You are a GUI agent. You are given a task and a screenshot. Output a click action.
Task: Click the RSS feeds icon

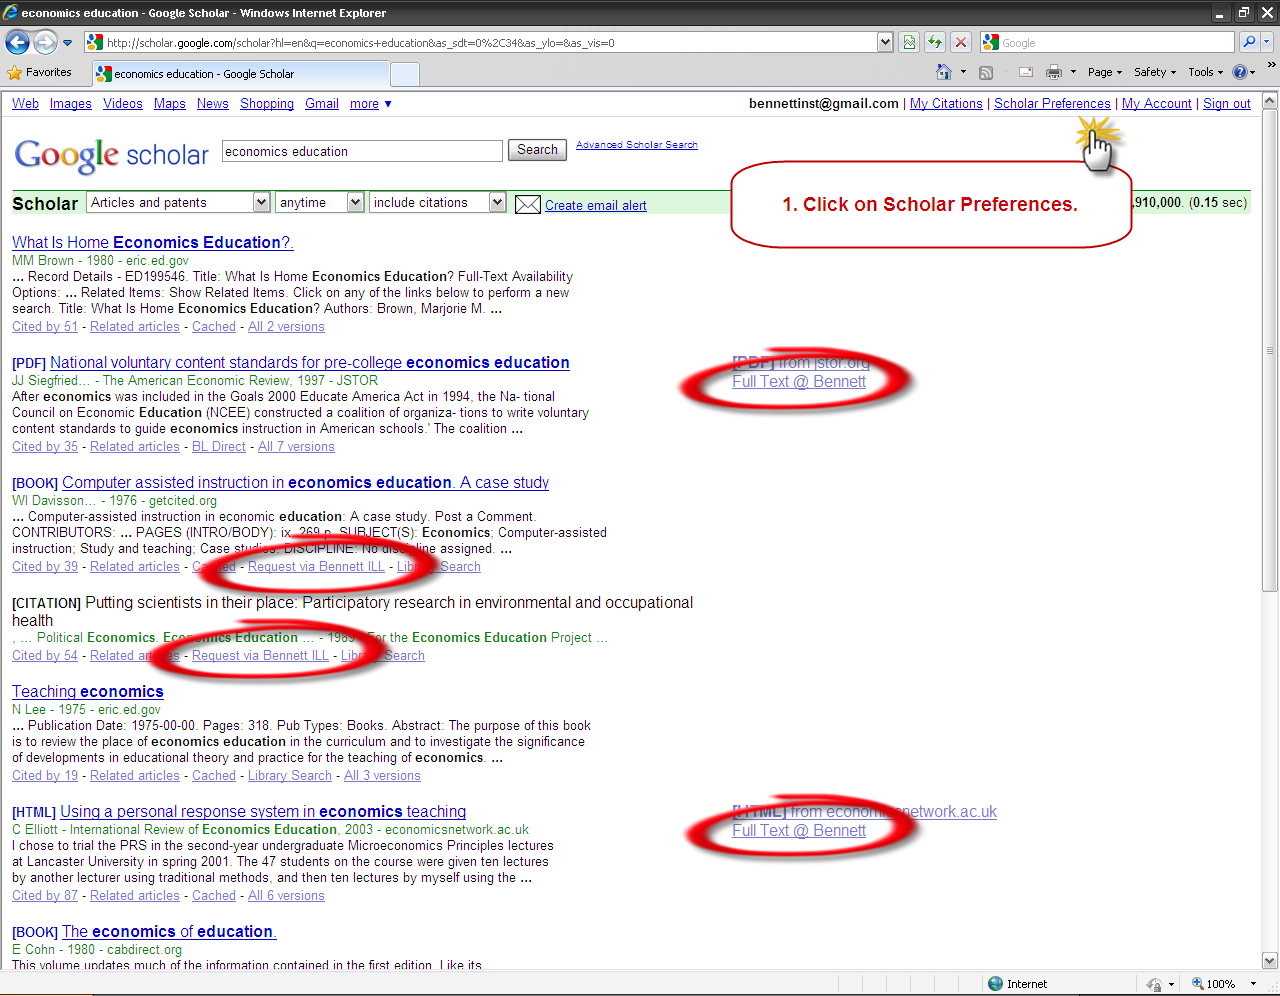pos(986,72)
